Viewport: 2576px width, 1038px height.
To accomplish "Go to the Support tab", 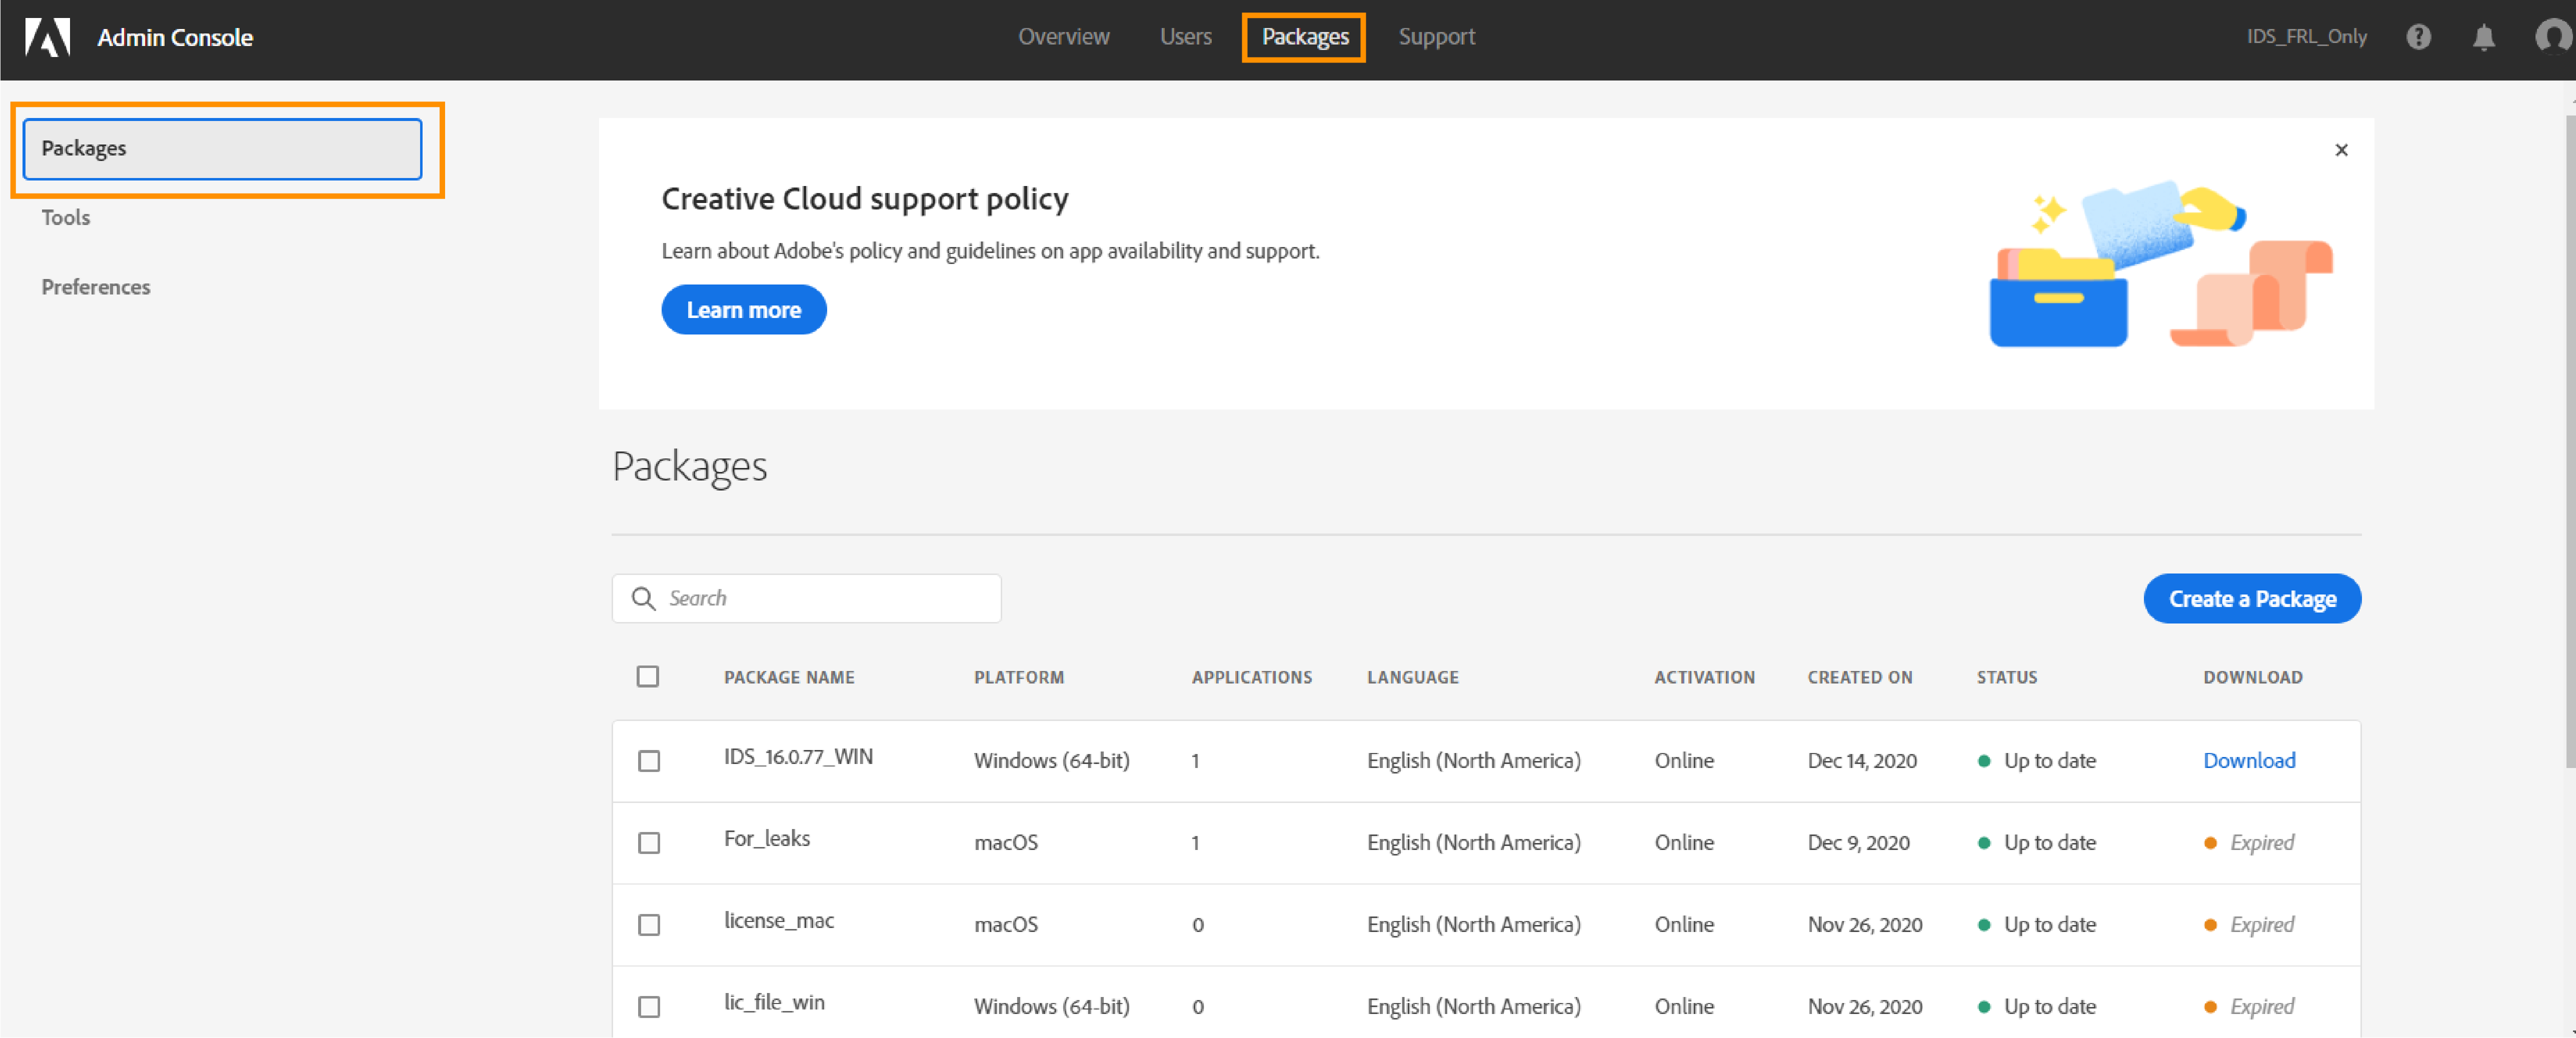I will [x=1436, y=37].
